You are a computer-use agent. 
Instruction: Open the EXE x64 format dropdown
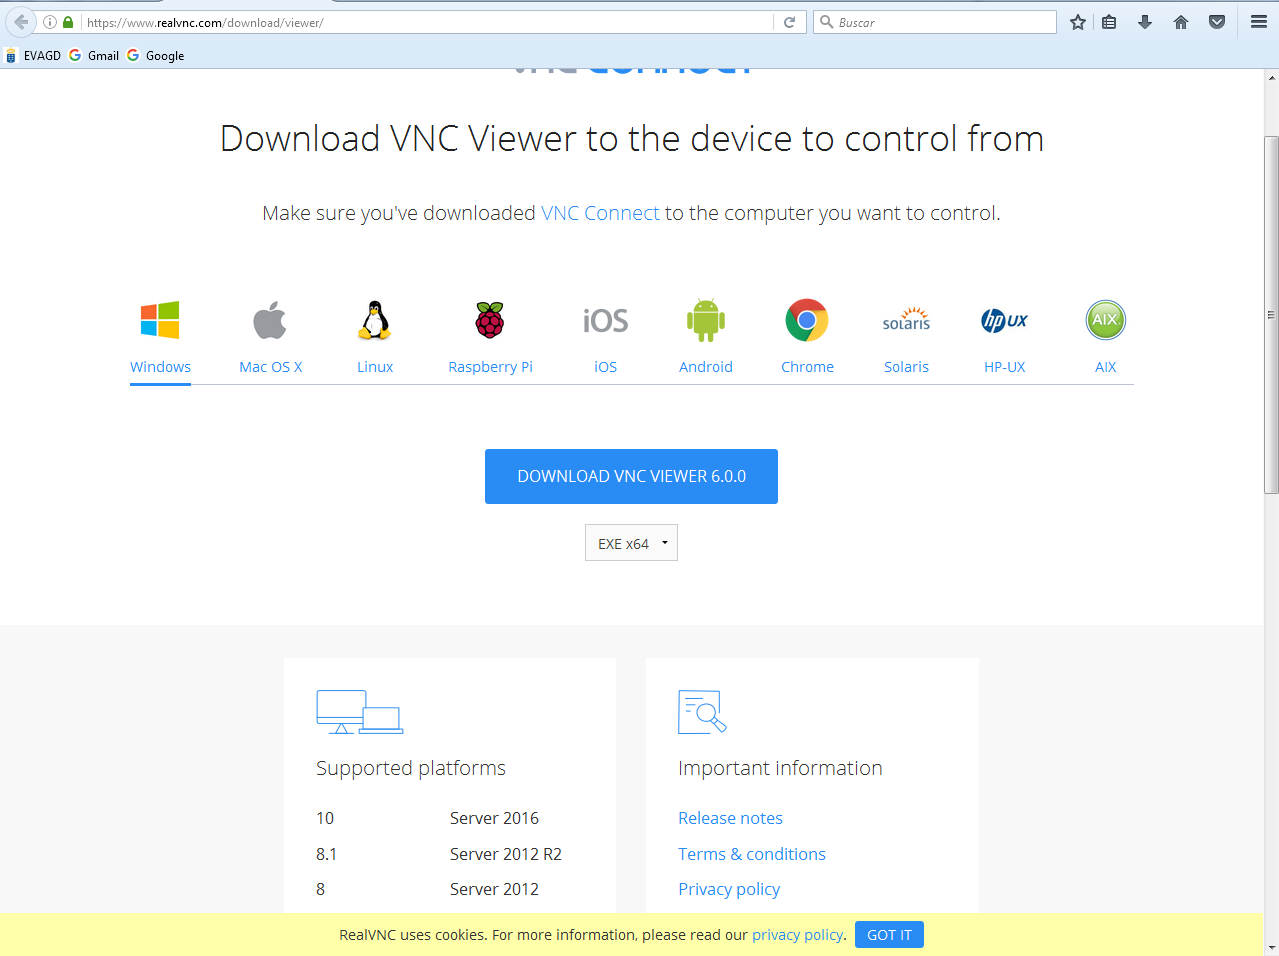(630, 542)
